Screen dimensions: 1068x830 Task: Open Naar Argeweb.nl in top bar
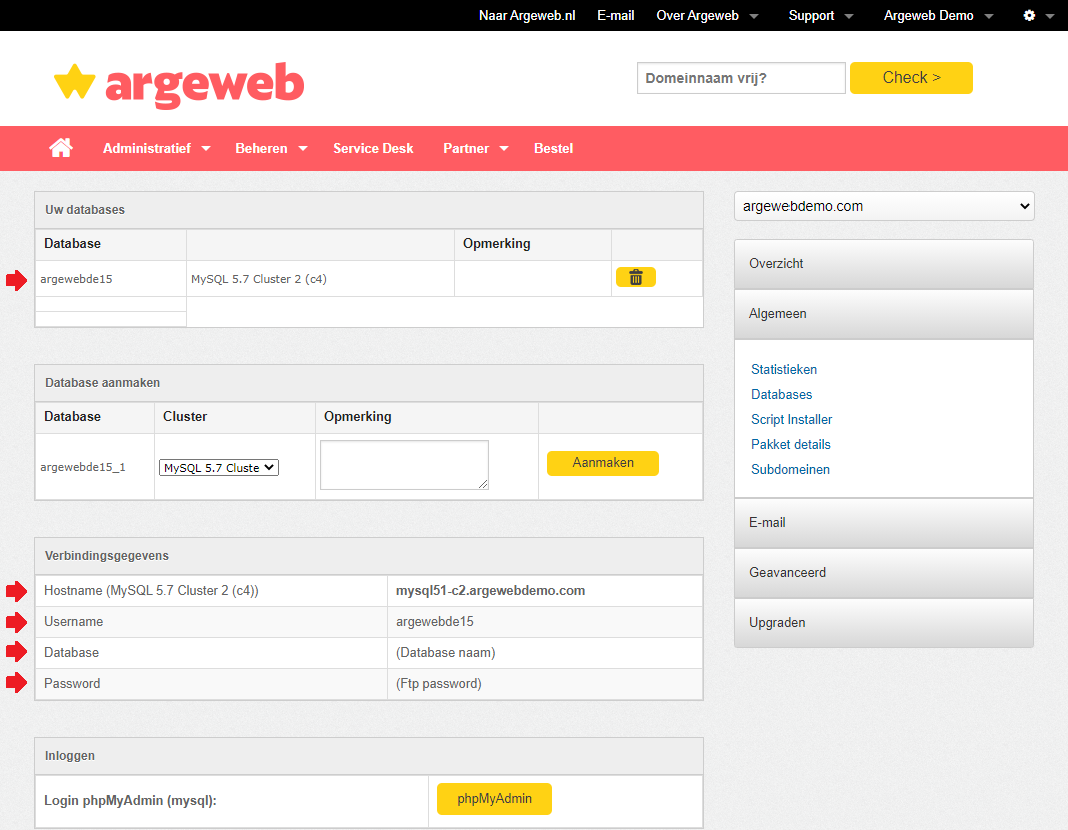pos(527,15)
